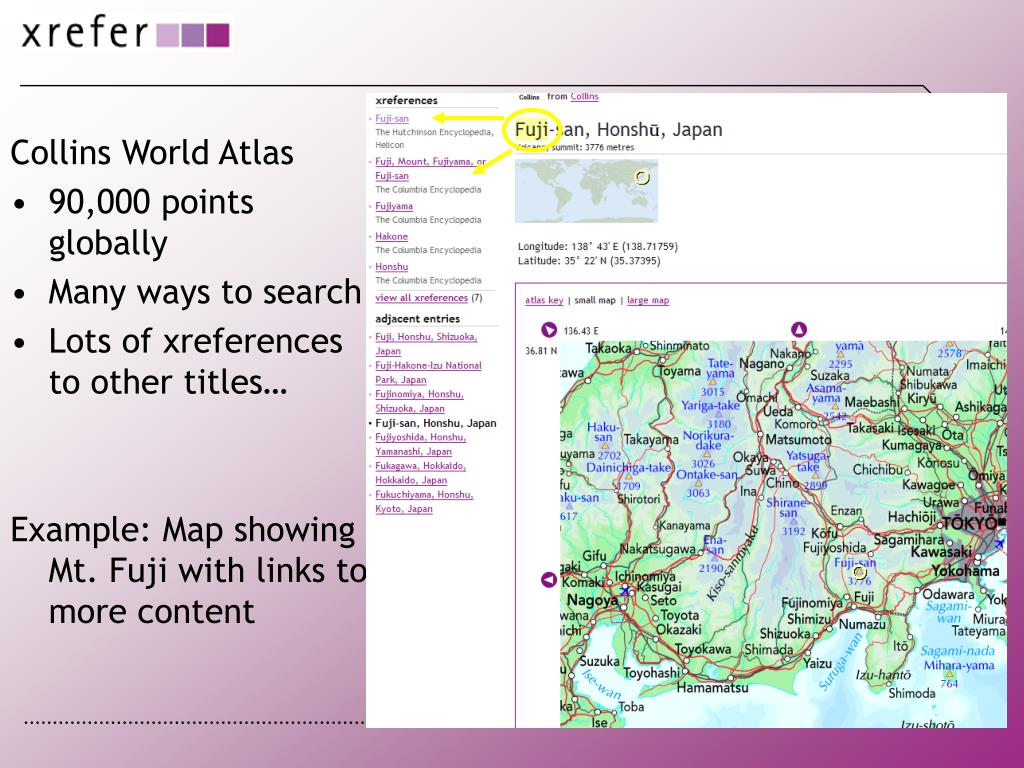This screenshot has height=768, width=1024.
Task: Click the Latitude value text
Action: coord(589,261)
